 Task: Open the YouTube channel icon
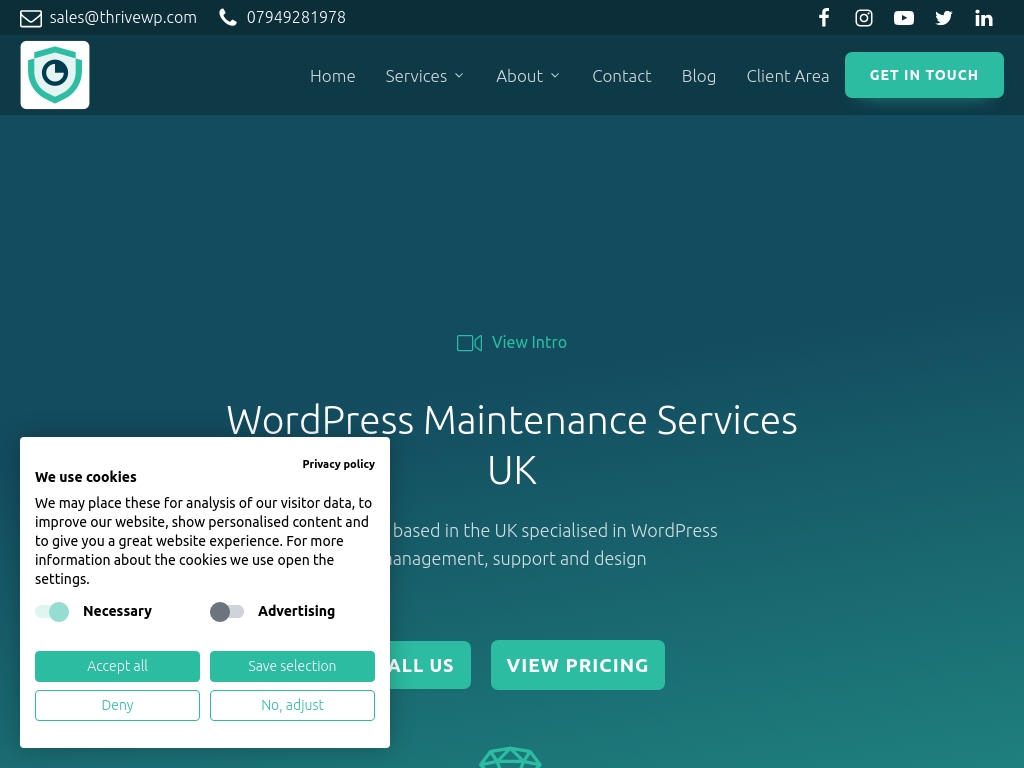pyautogui.click(x=904, y=18)
